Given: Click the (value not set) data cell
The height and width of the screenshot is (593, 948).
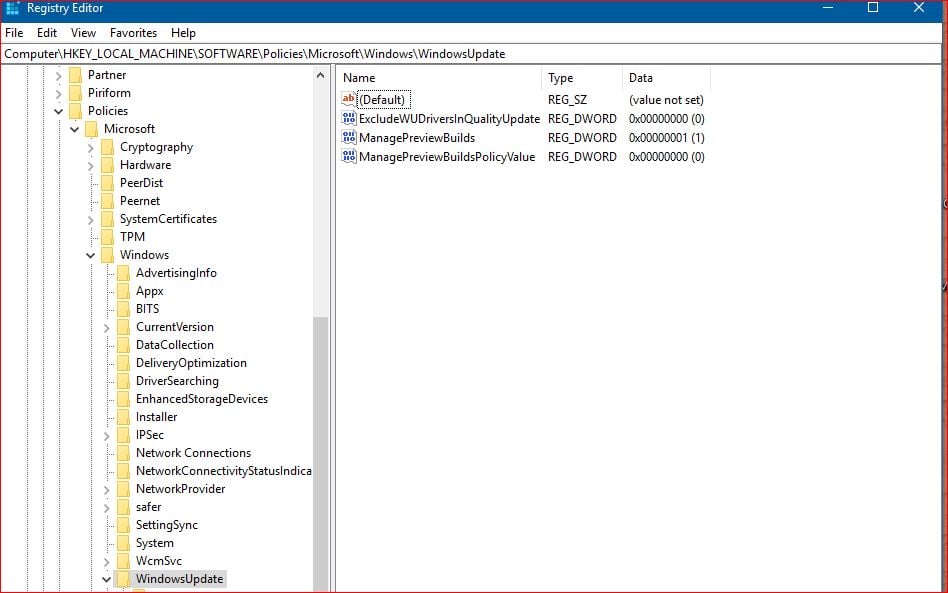Looking at the screenshot, I should (x=666, y=100).
